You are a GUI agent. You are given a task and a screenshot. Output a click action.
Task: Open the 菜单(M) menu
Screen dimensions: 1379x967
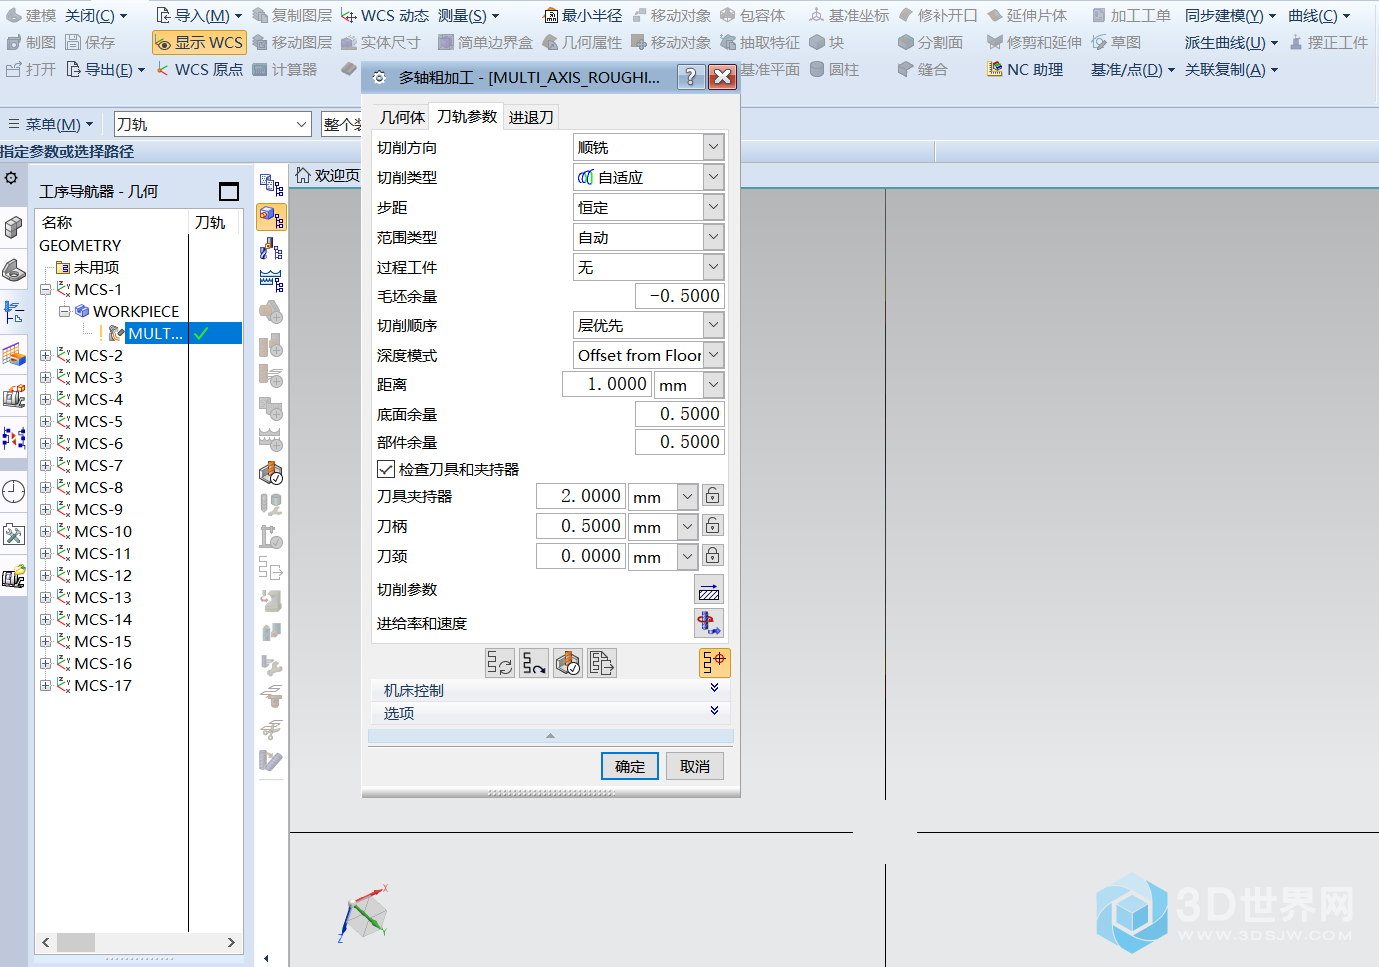tap(51, 124)
